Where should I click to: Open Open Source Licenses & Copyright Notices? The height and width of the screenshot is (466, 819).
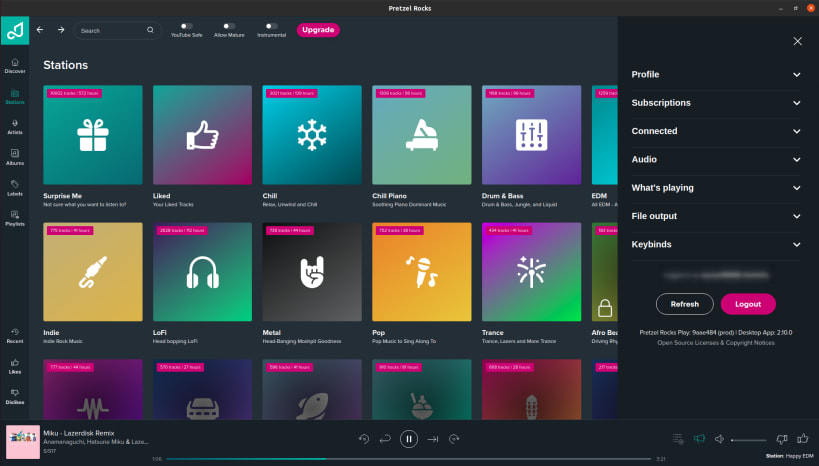[716, 343]
